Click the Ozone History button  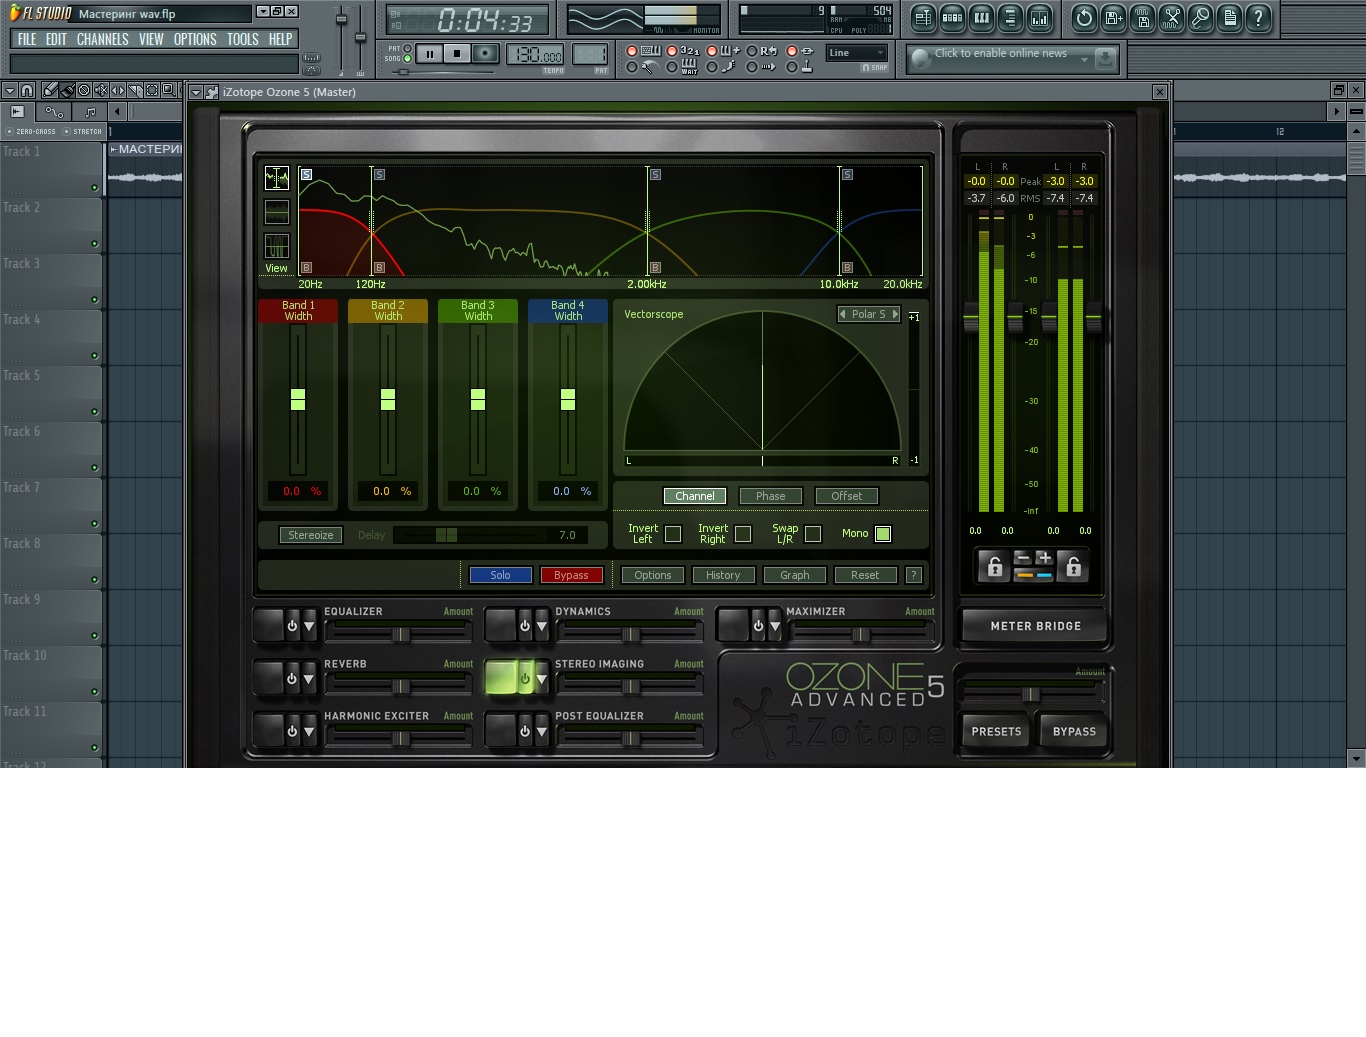(723, 575)
